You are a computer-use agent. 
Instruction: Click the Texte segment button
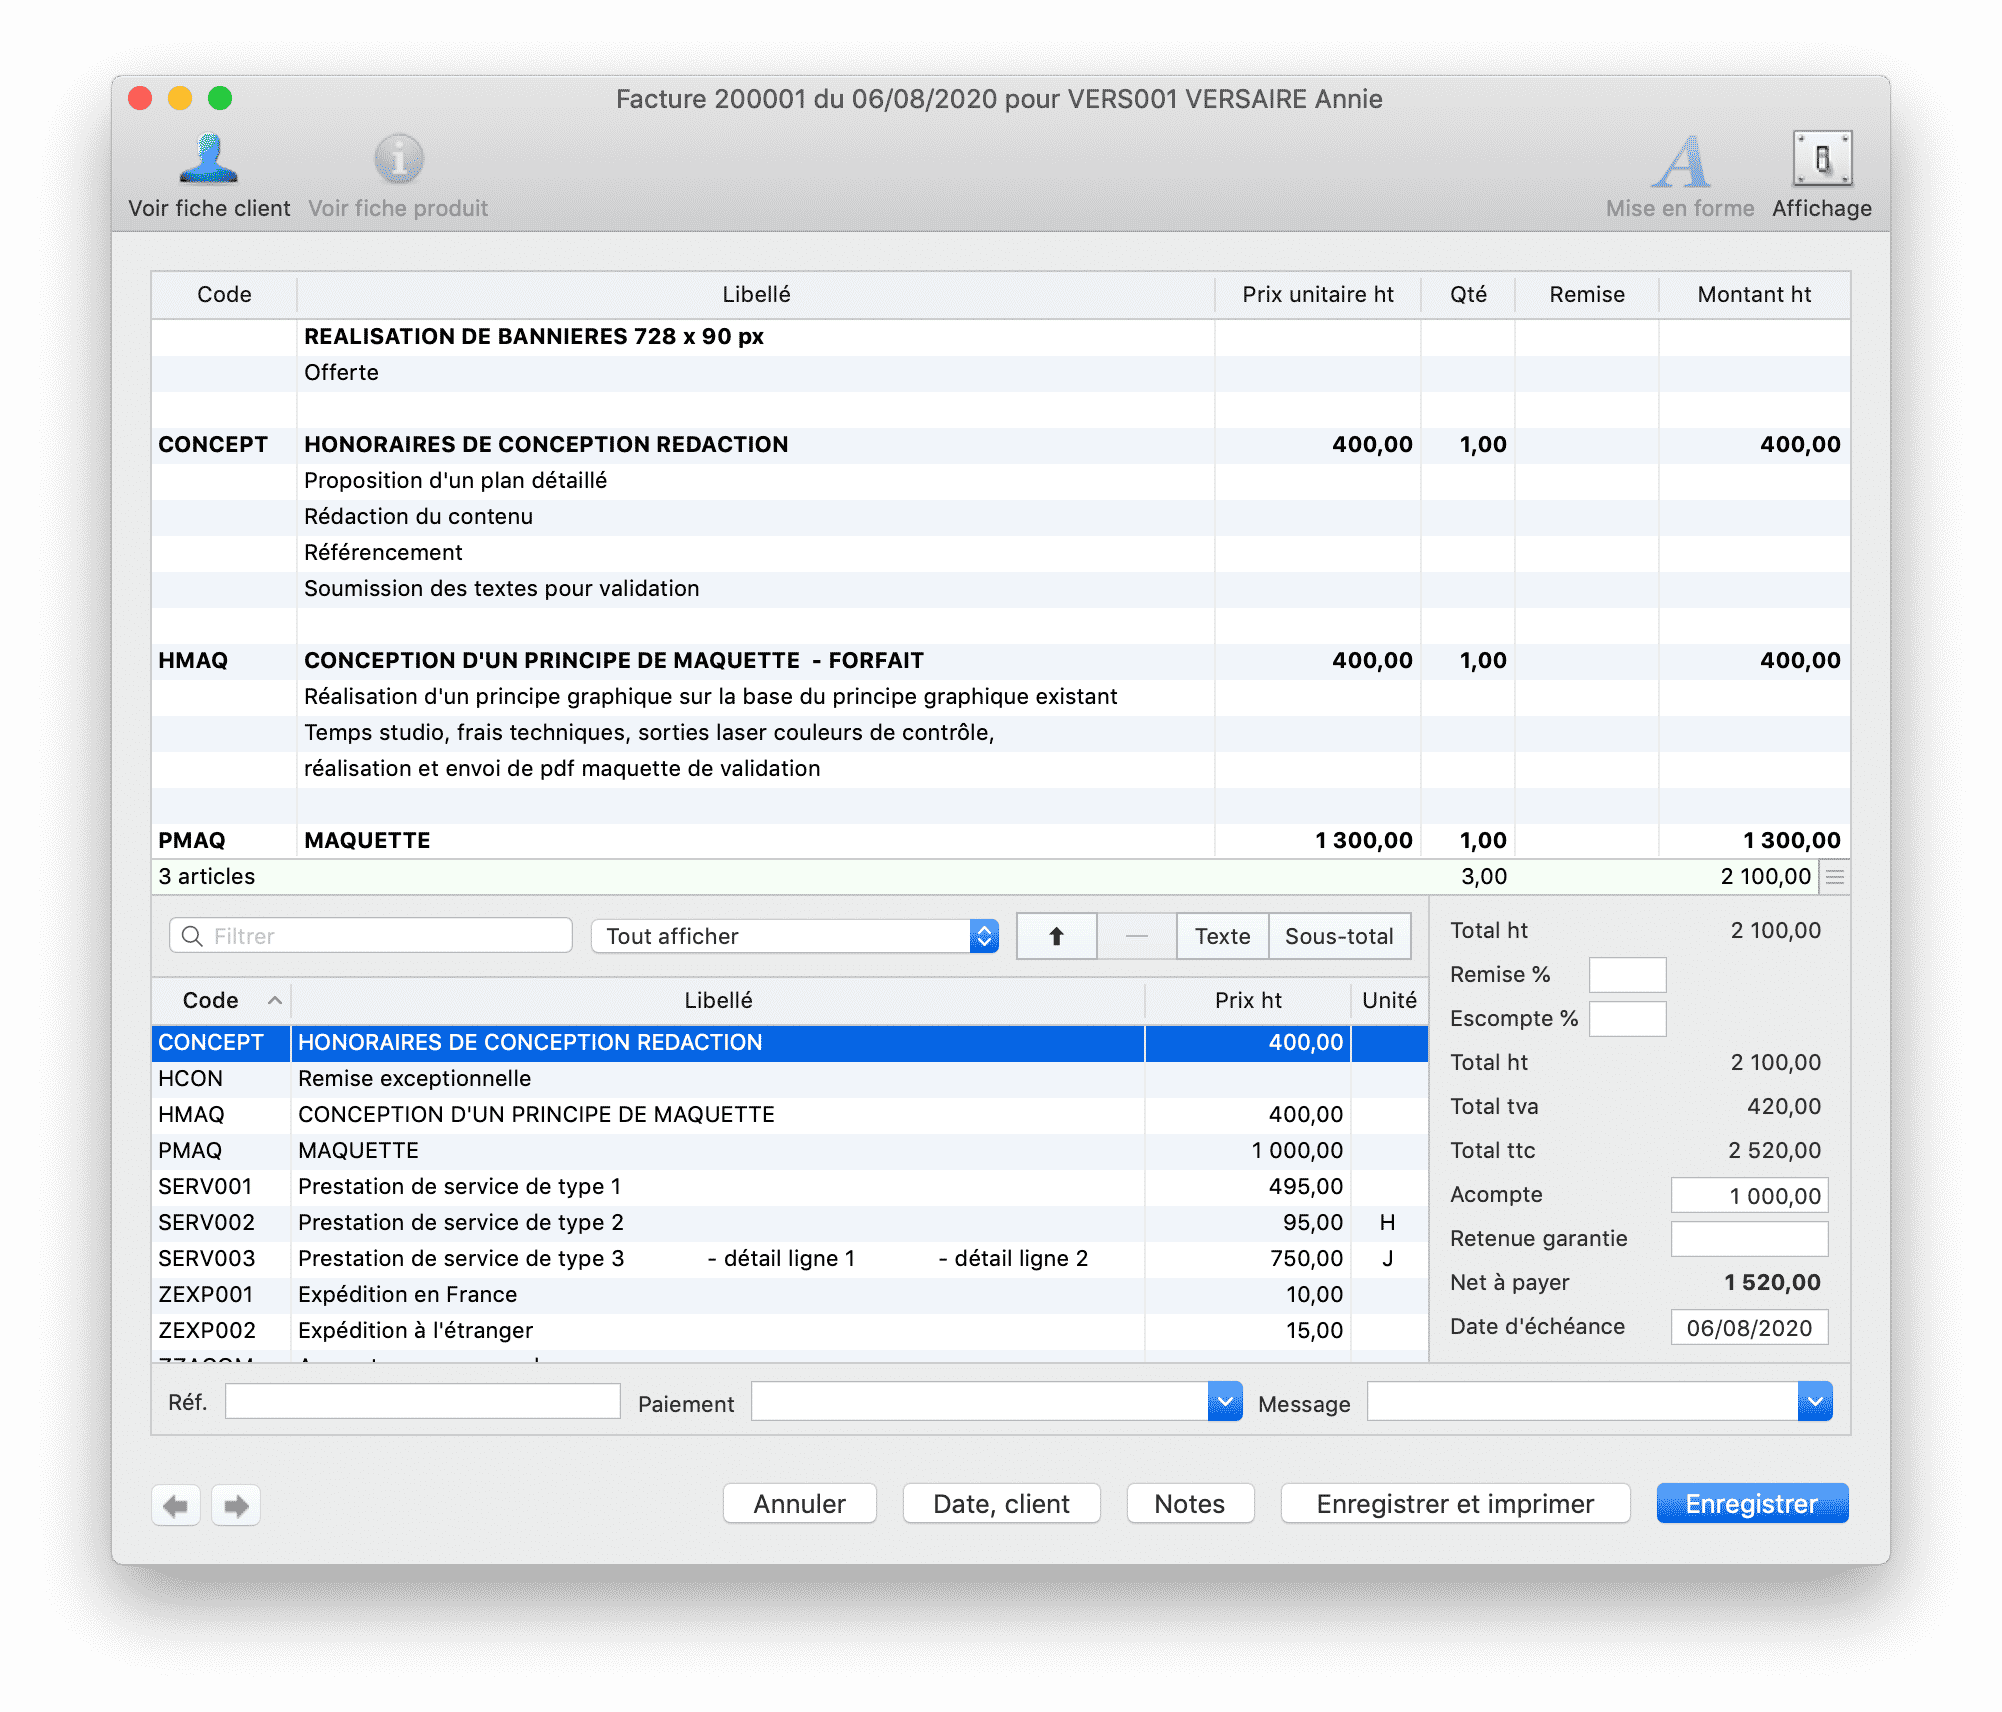[x=1222, y=936]
